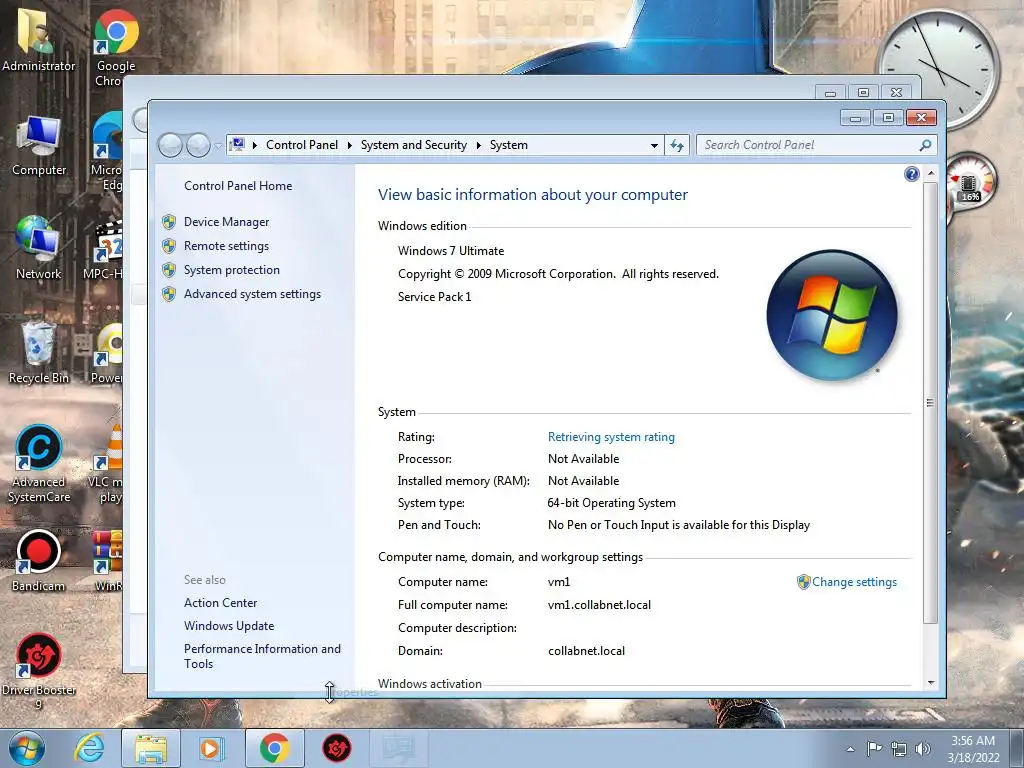This screenshot has height=768, width=1024.
Task: Click Change settings for computer name
Action: 854,582
